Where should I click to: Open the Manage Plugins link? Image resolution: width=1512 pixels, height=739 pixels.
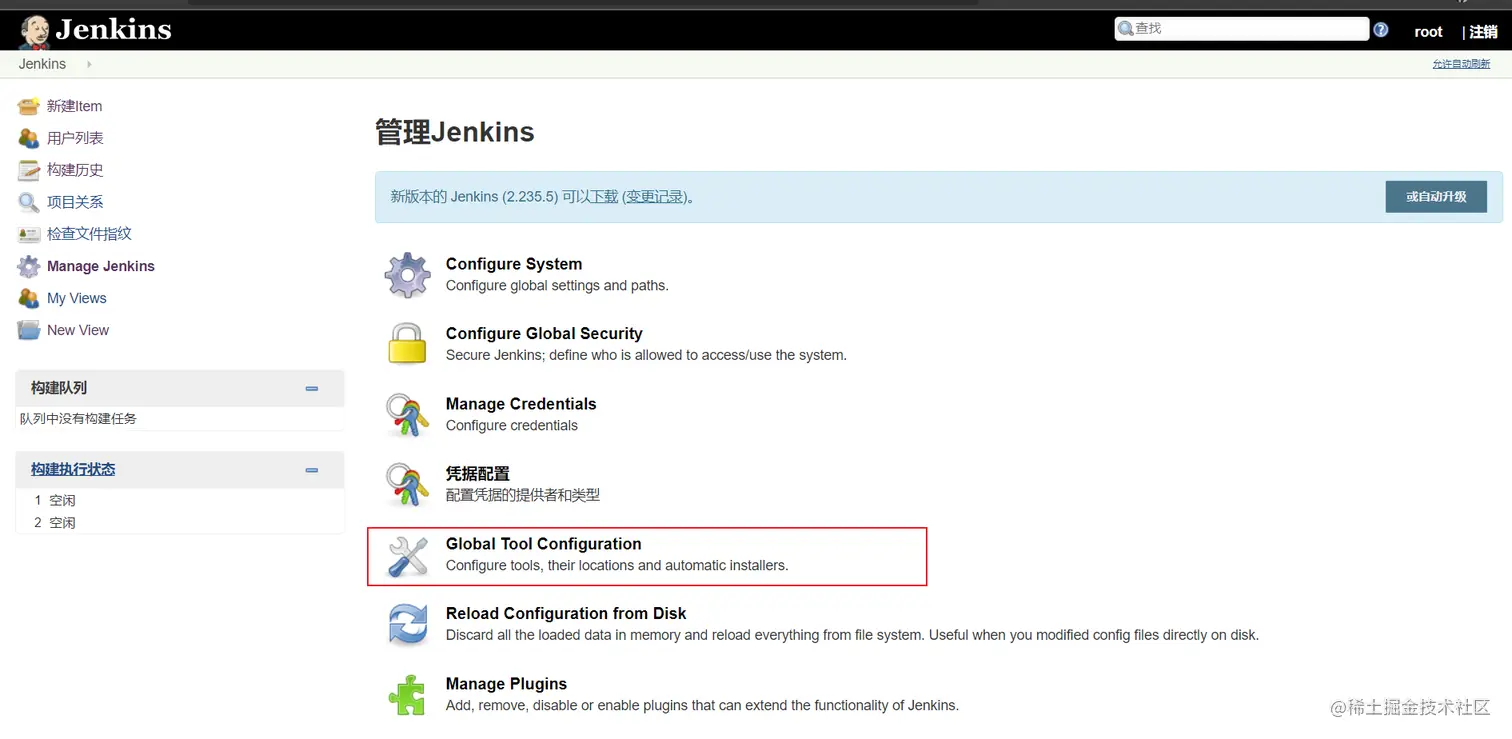506,684
